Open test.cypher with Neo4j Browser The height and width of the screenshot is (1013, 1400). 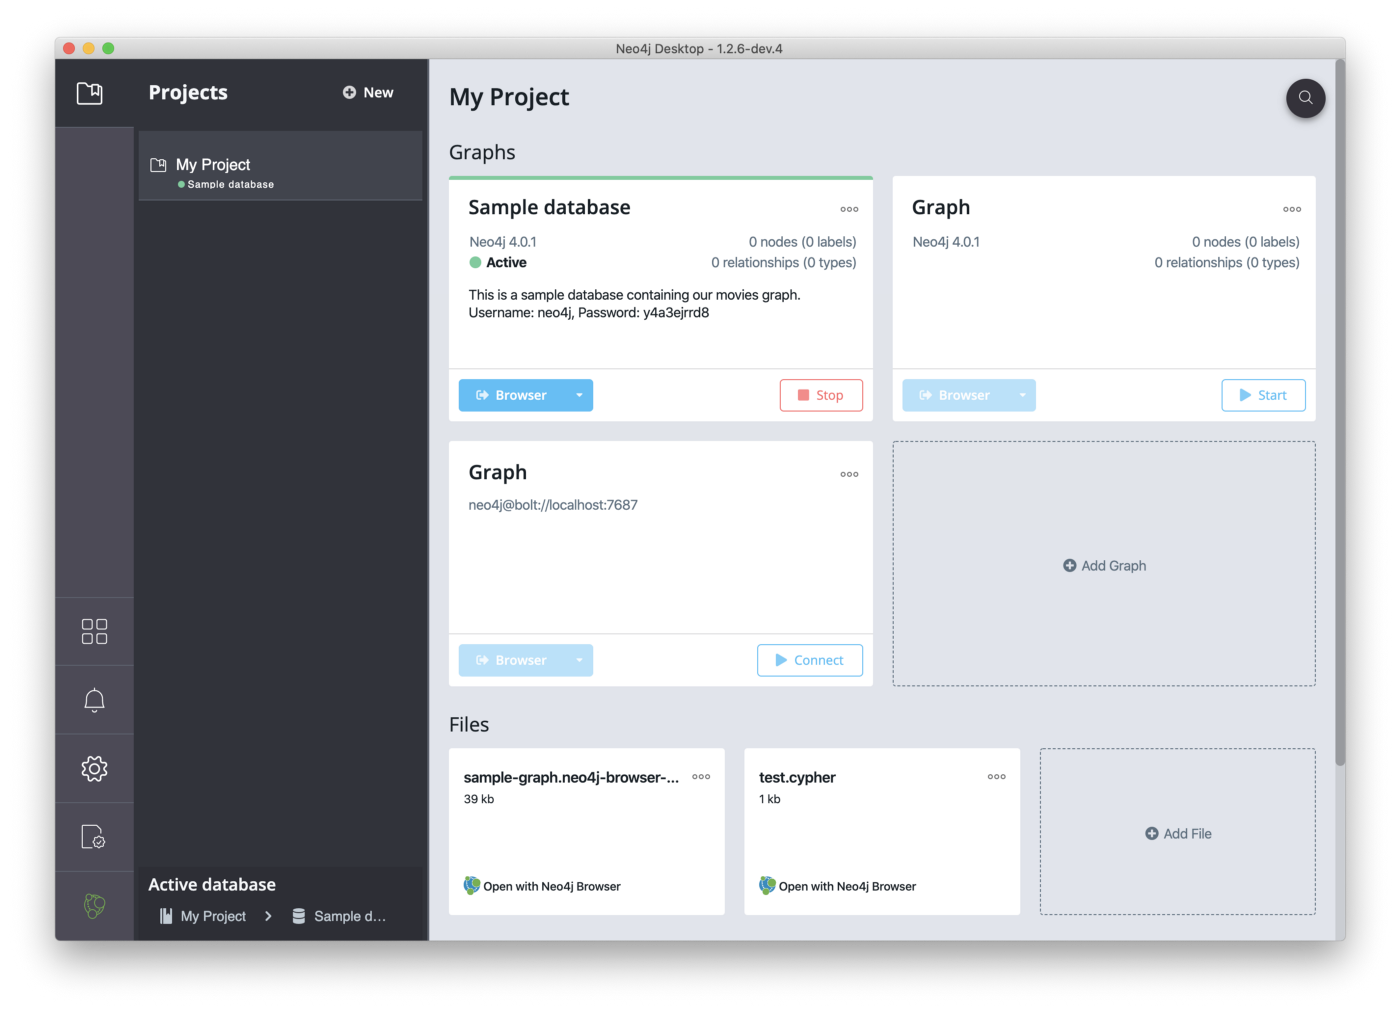pyautogui.click(x=837, y=886)
